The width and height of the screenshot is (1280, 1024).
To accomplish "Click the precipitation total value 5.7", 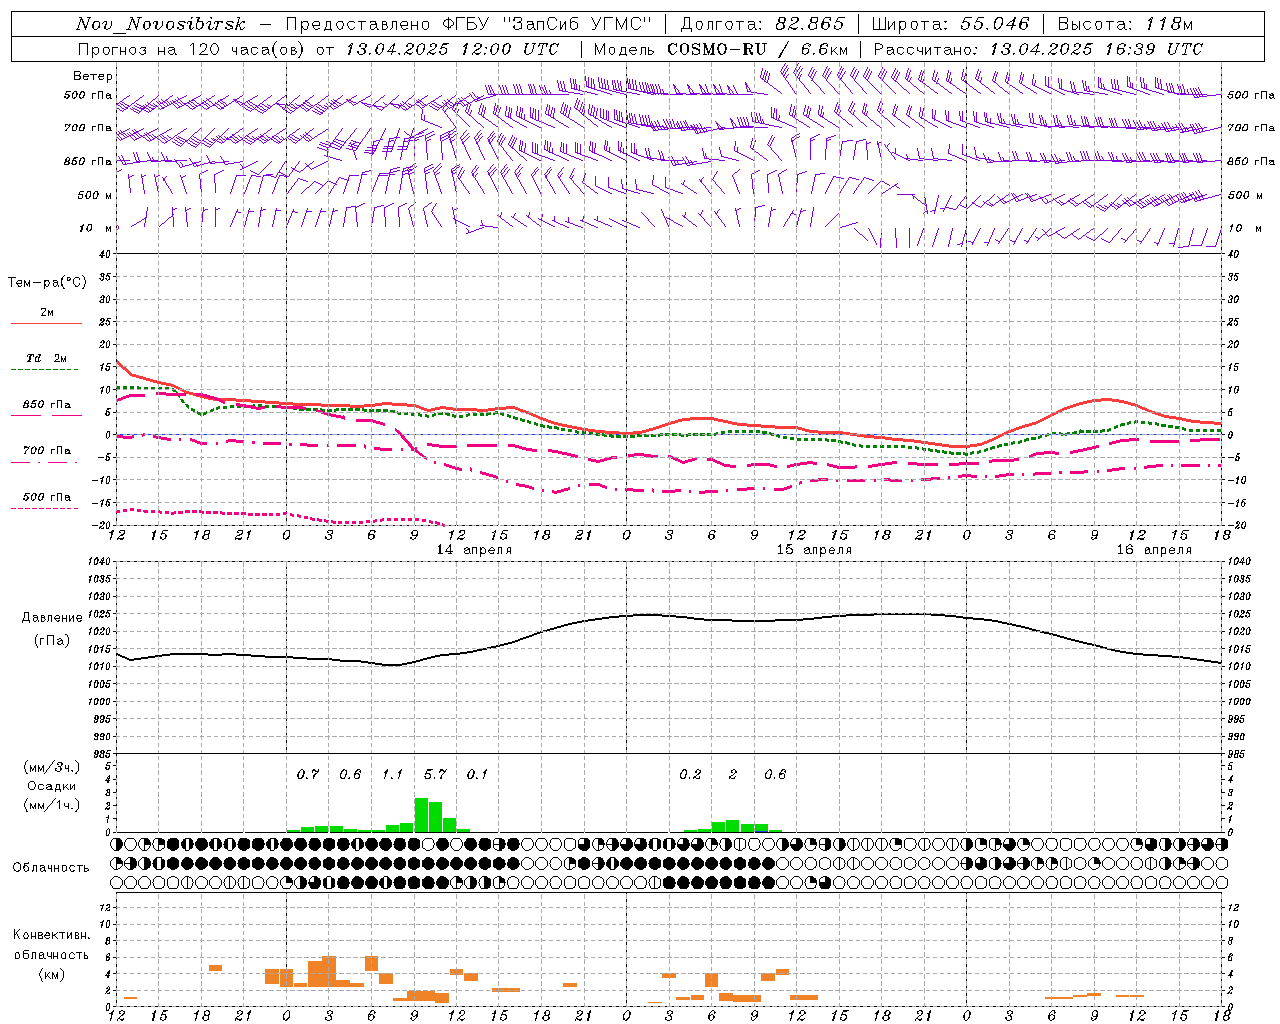I will pyautogui.click(x=435, y=774).
